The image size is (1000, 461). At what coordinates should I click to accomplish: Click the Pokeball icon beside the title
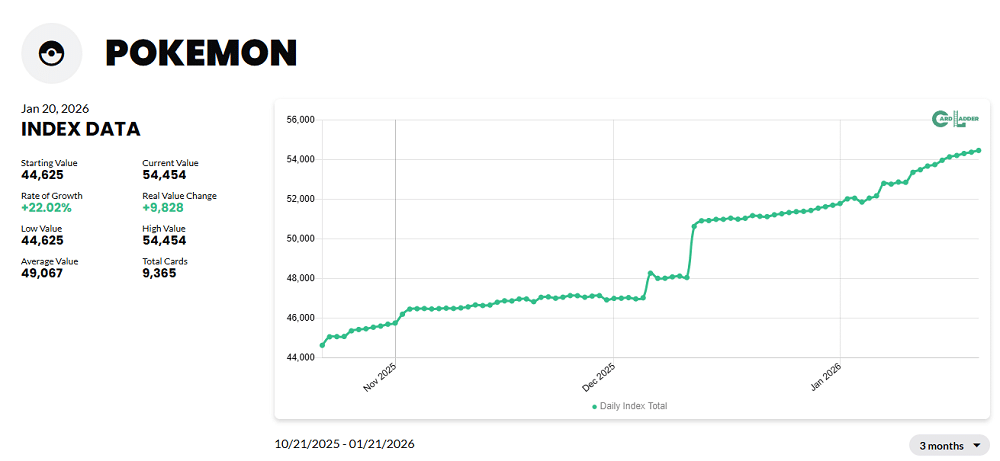coord(51,54)
